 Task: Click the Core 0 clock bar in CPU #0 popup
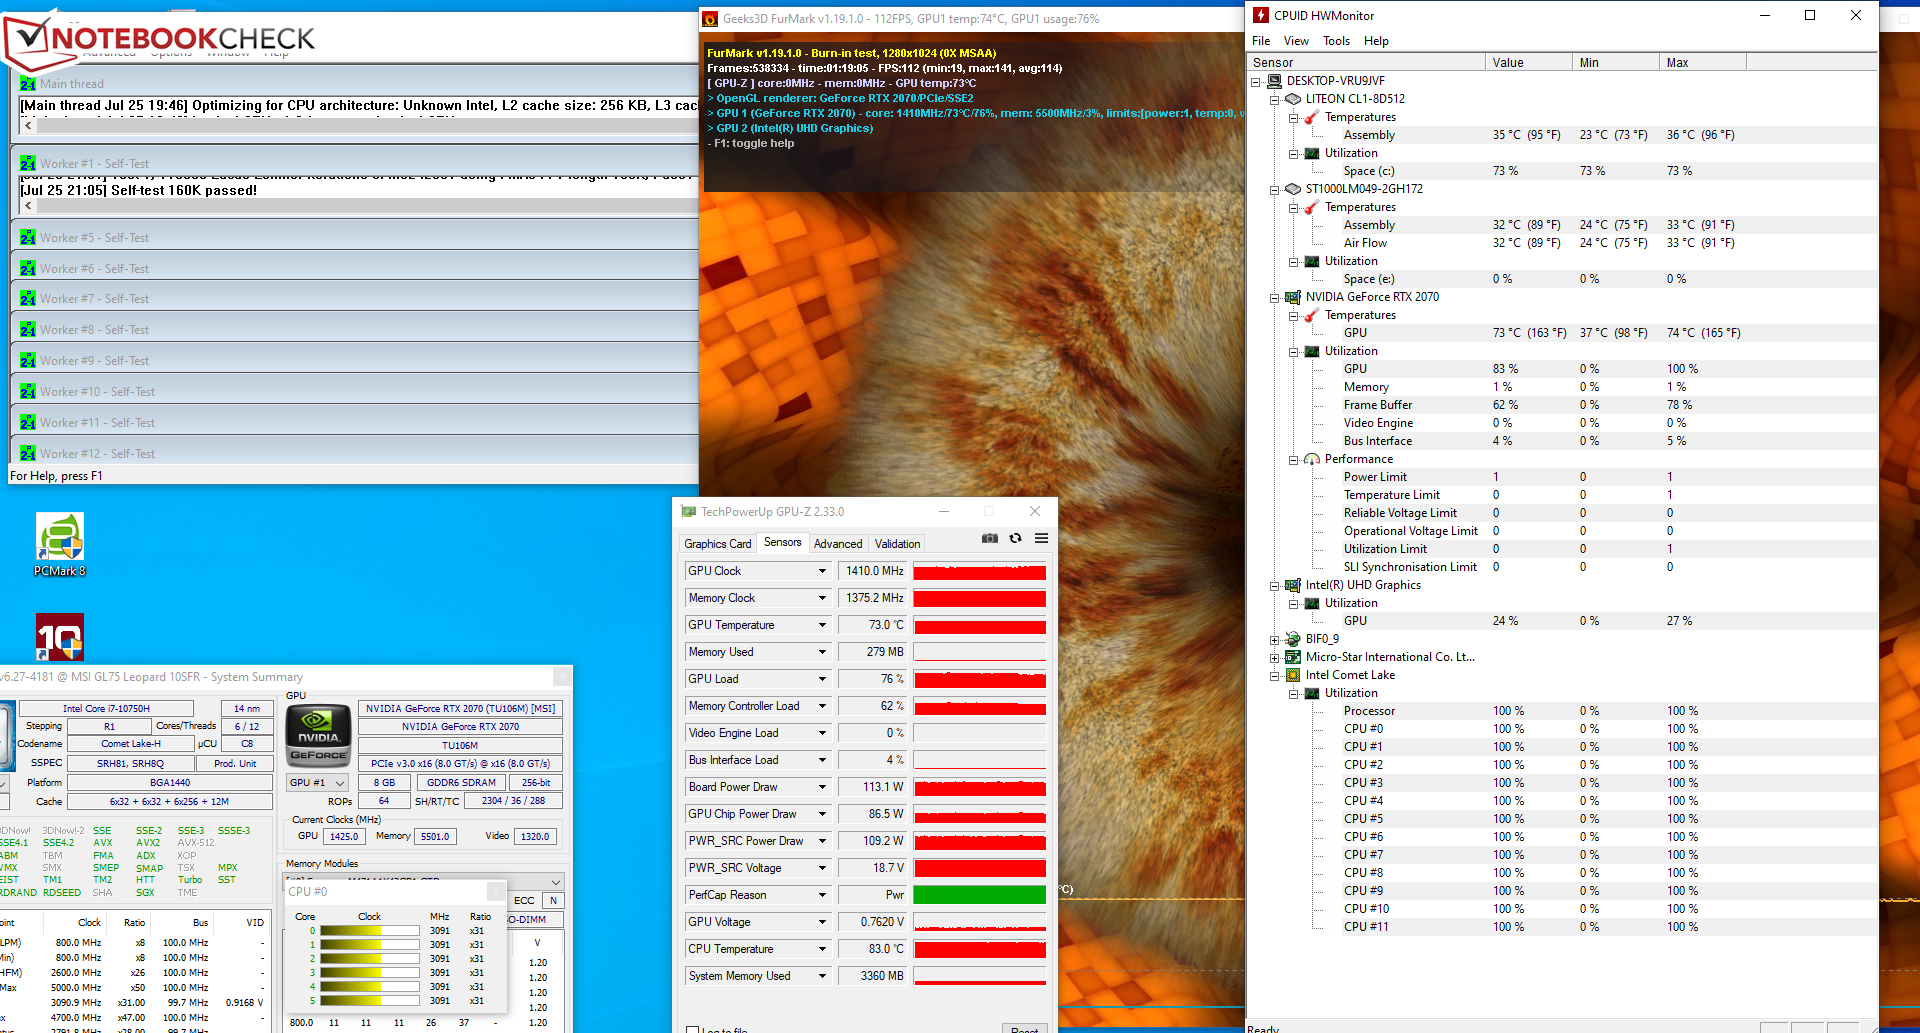pyautogui.click(x=369, y=931)
